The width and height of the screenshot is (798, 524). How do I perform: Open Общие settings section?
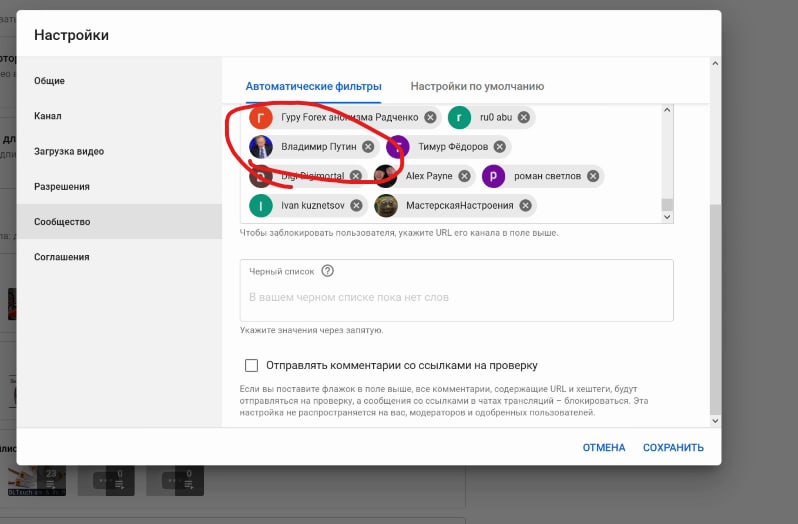click(119, 81)
